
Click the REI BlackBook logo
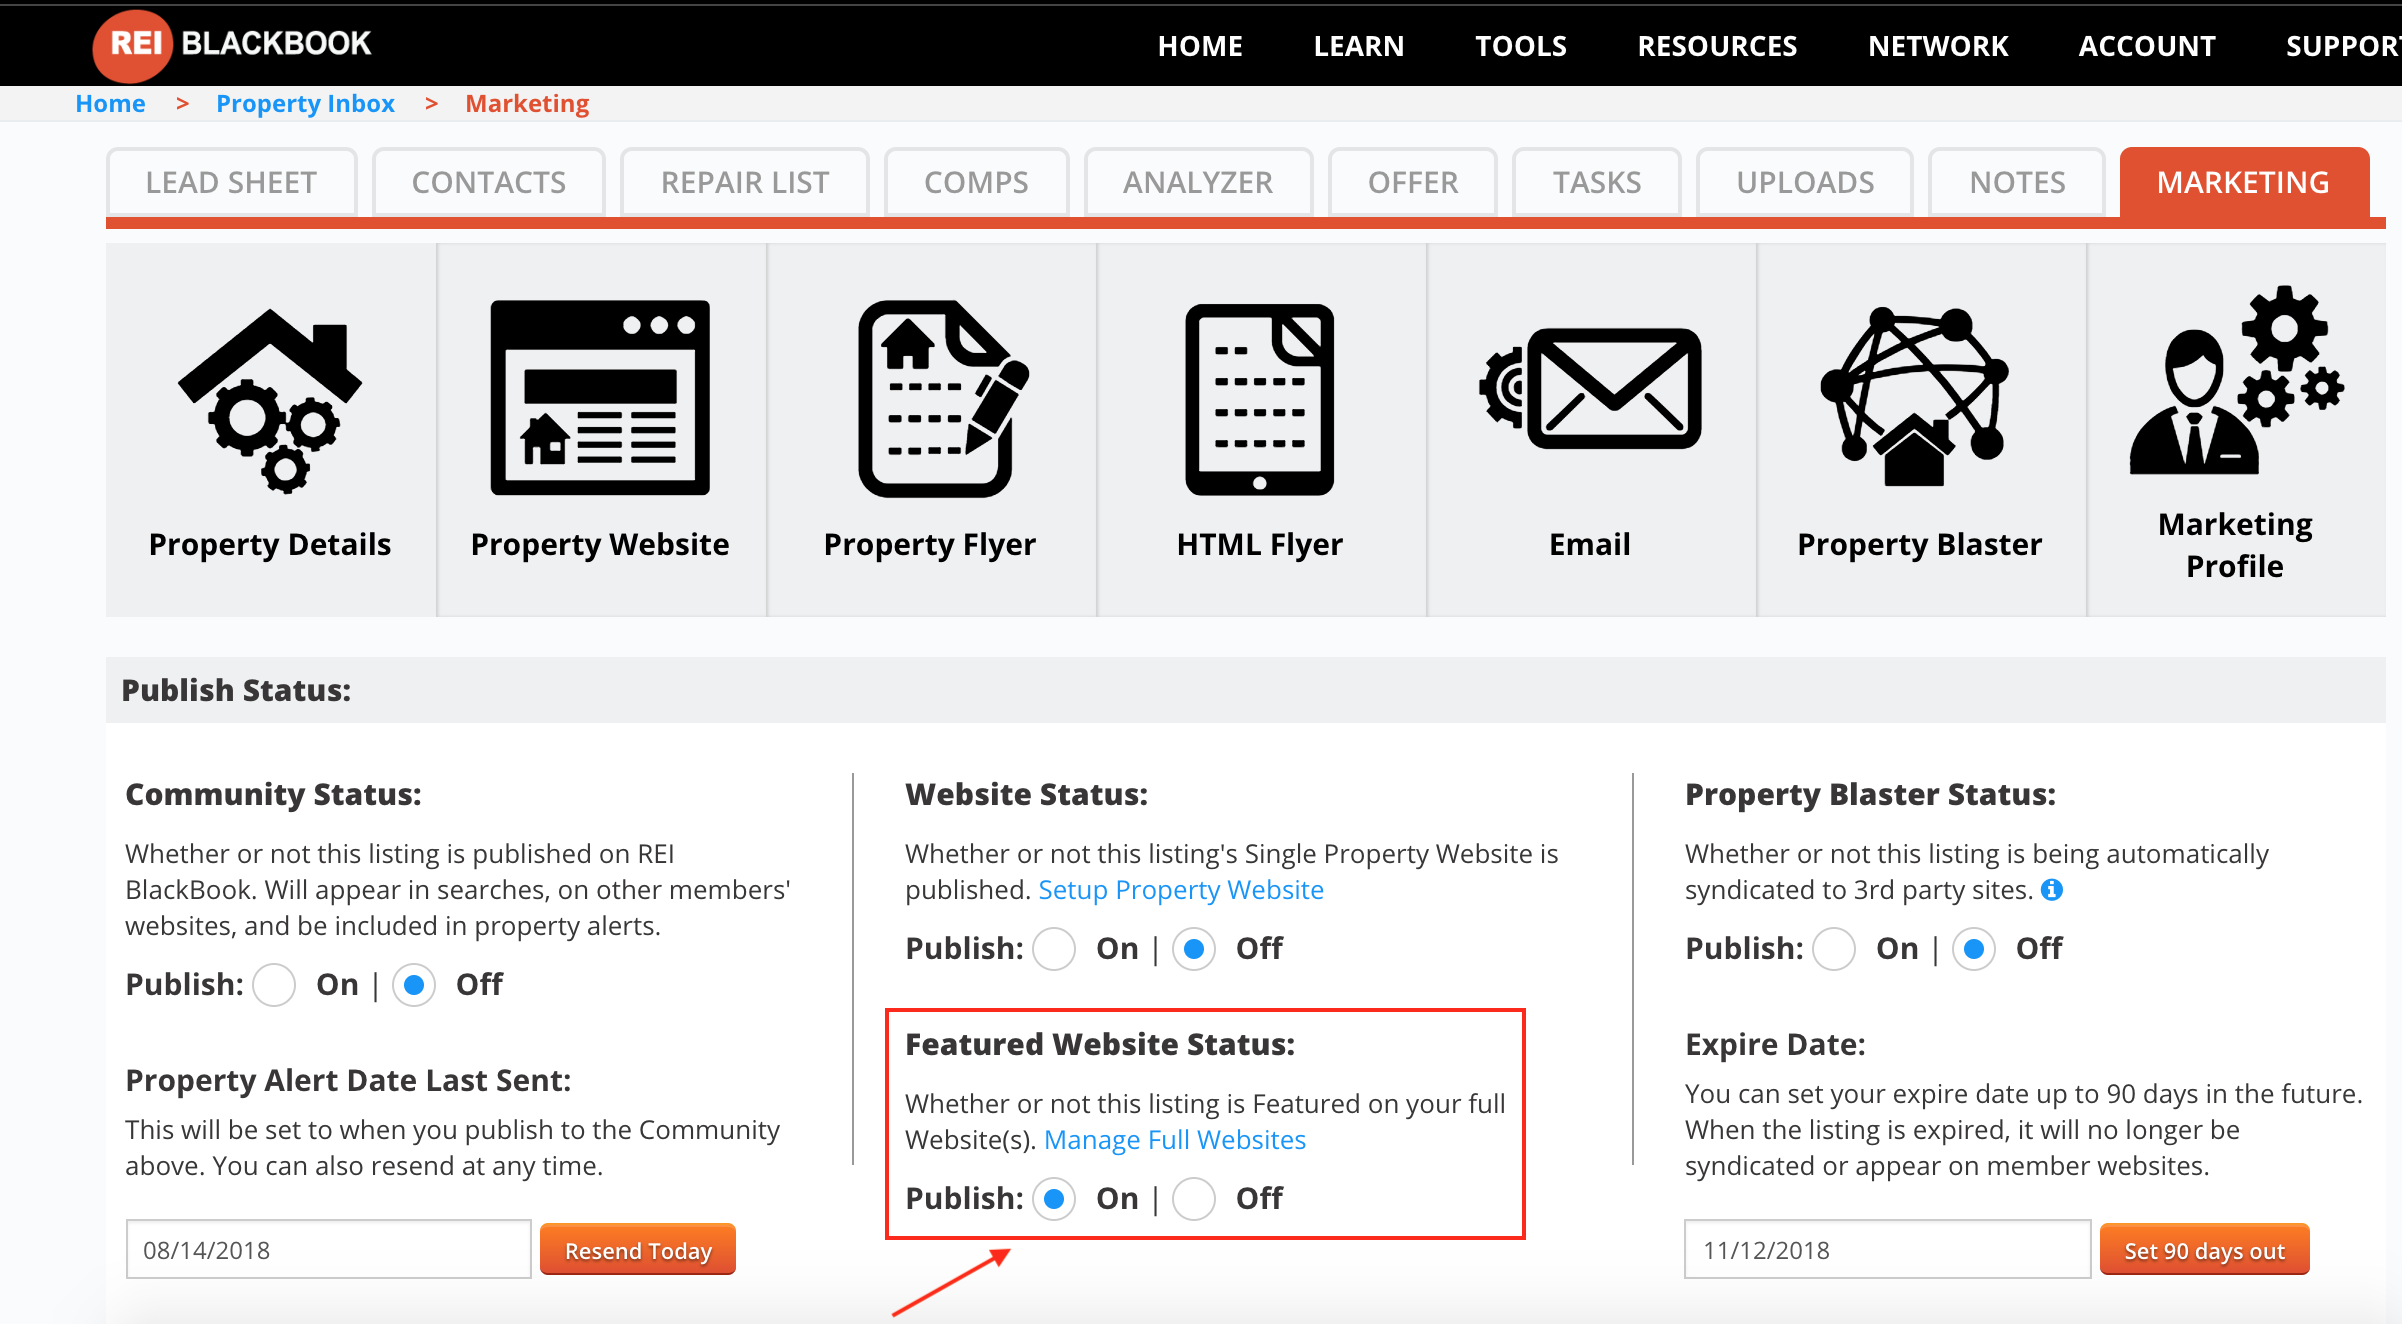[232, 44]
